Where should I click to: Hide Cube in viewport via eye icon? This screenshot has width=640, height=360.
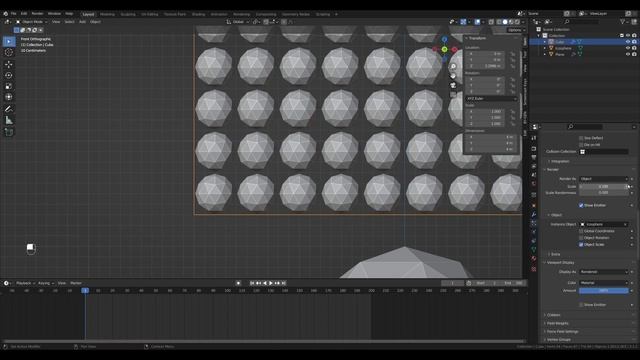click(x=628, y=42)
